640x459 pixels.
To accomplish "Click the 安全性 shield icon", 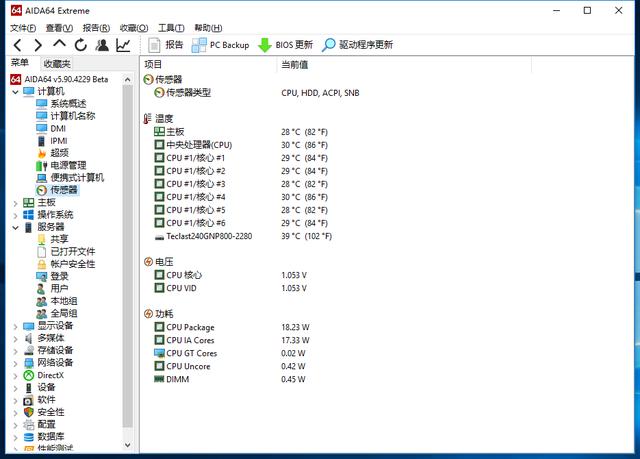I will coord(29,412).
